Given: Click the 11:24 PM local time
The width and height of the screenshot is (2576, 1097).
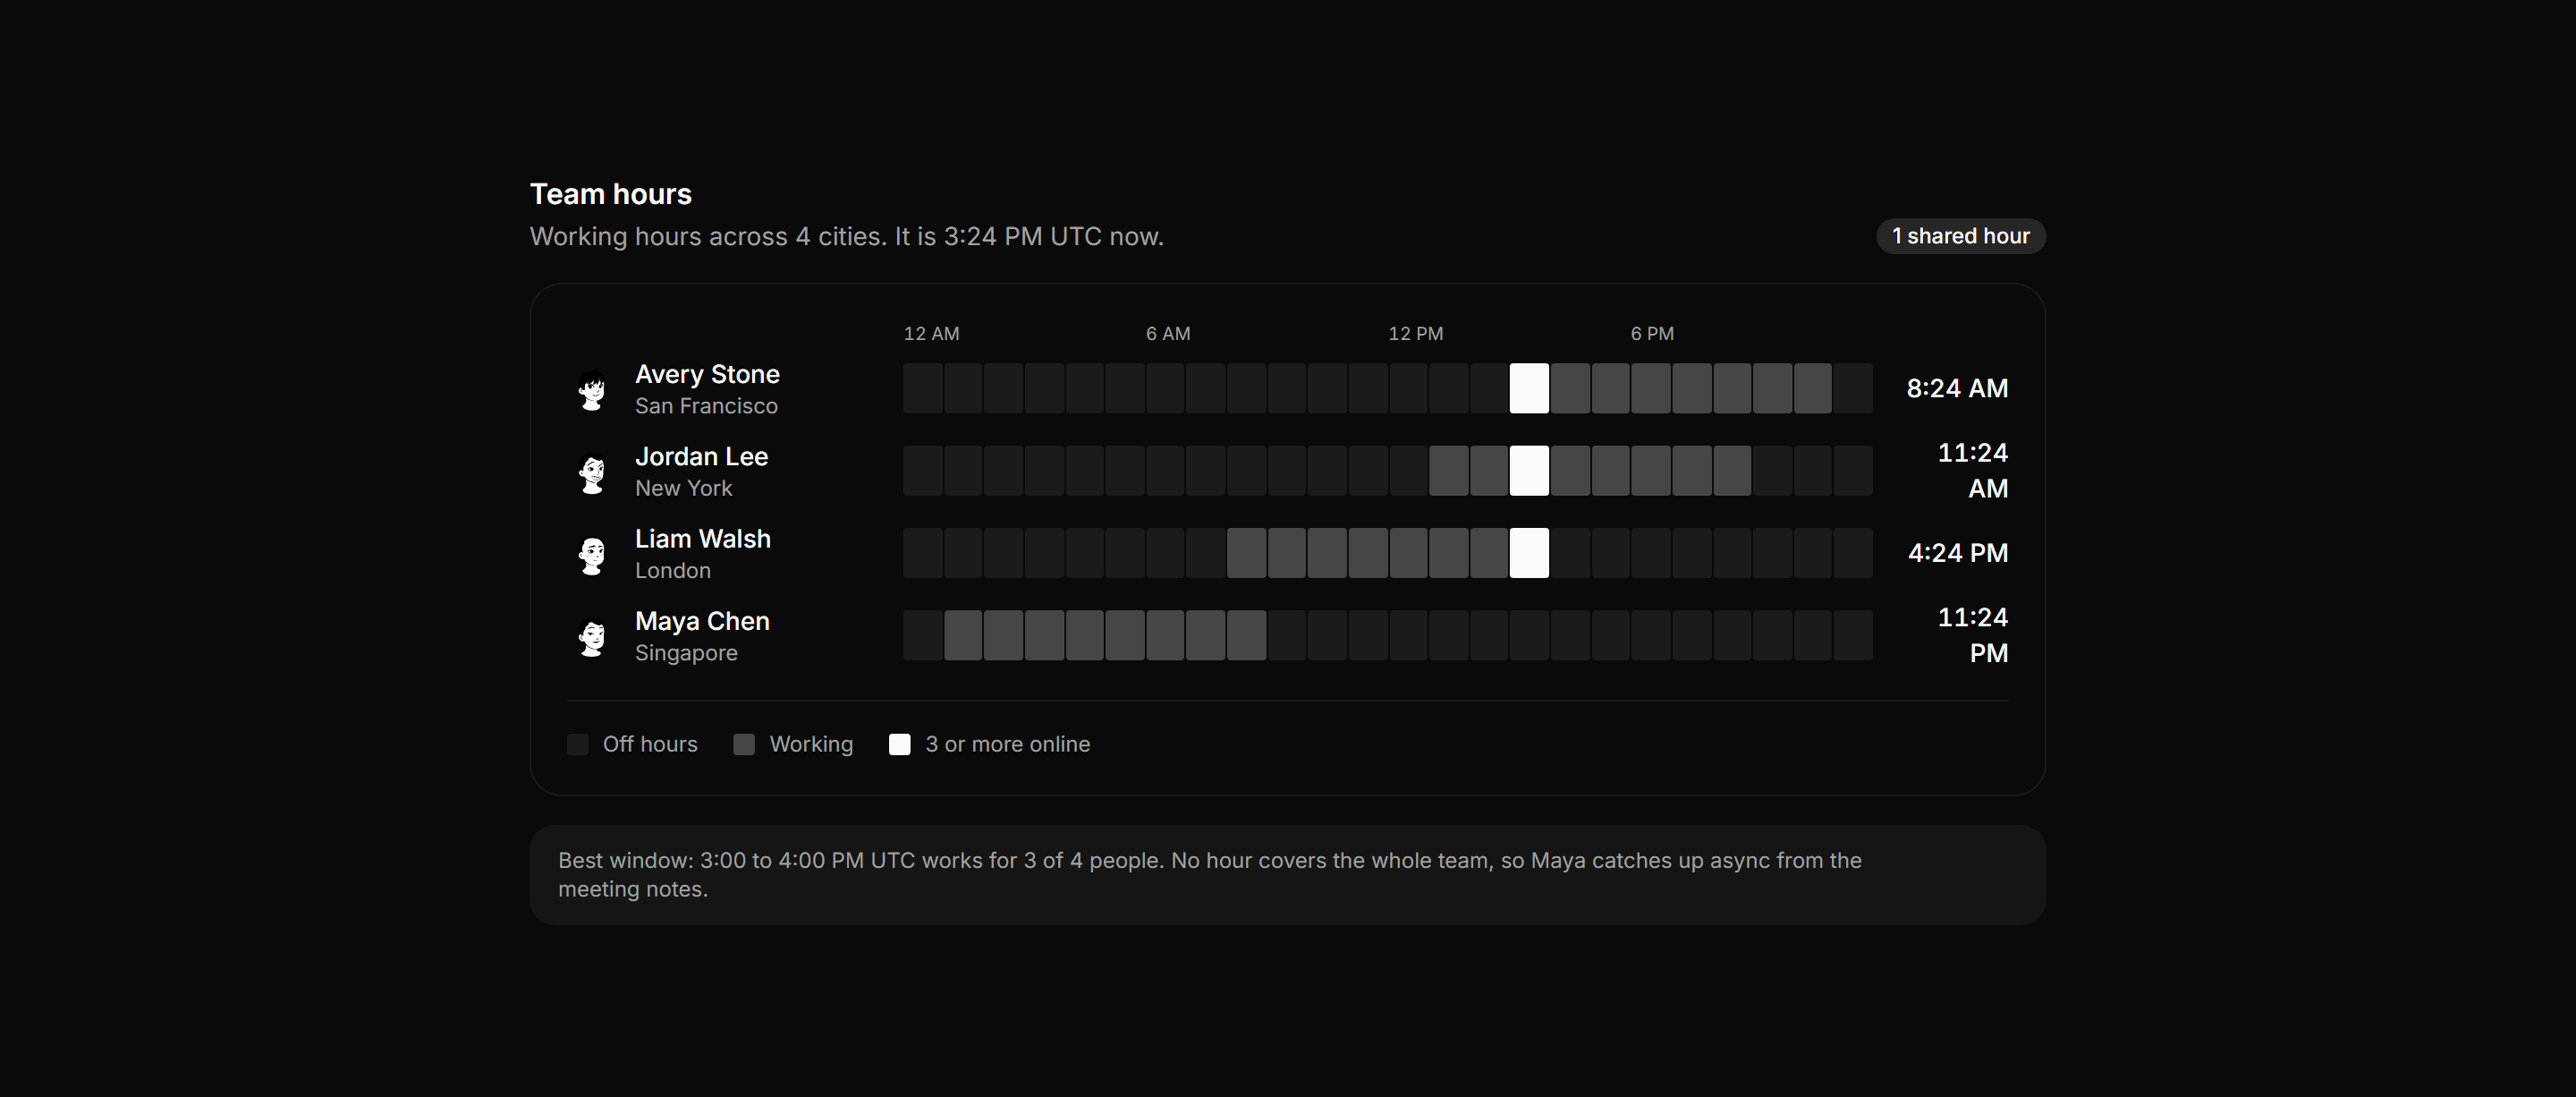Looking at the screenshot, I should 1972,635.
